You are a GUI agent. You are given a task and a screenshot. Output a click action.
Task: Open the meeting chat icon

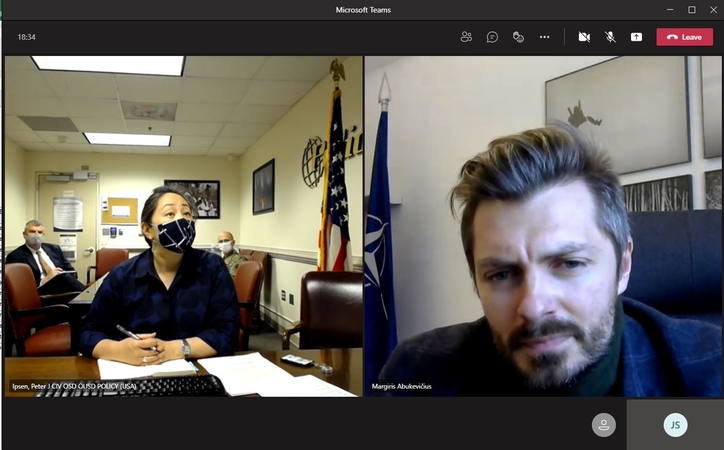pos(492,37)
